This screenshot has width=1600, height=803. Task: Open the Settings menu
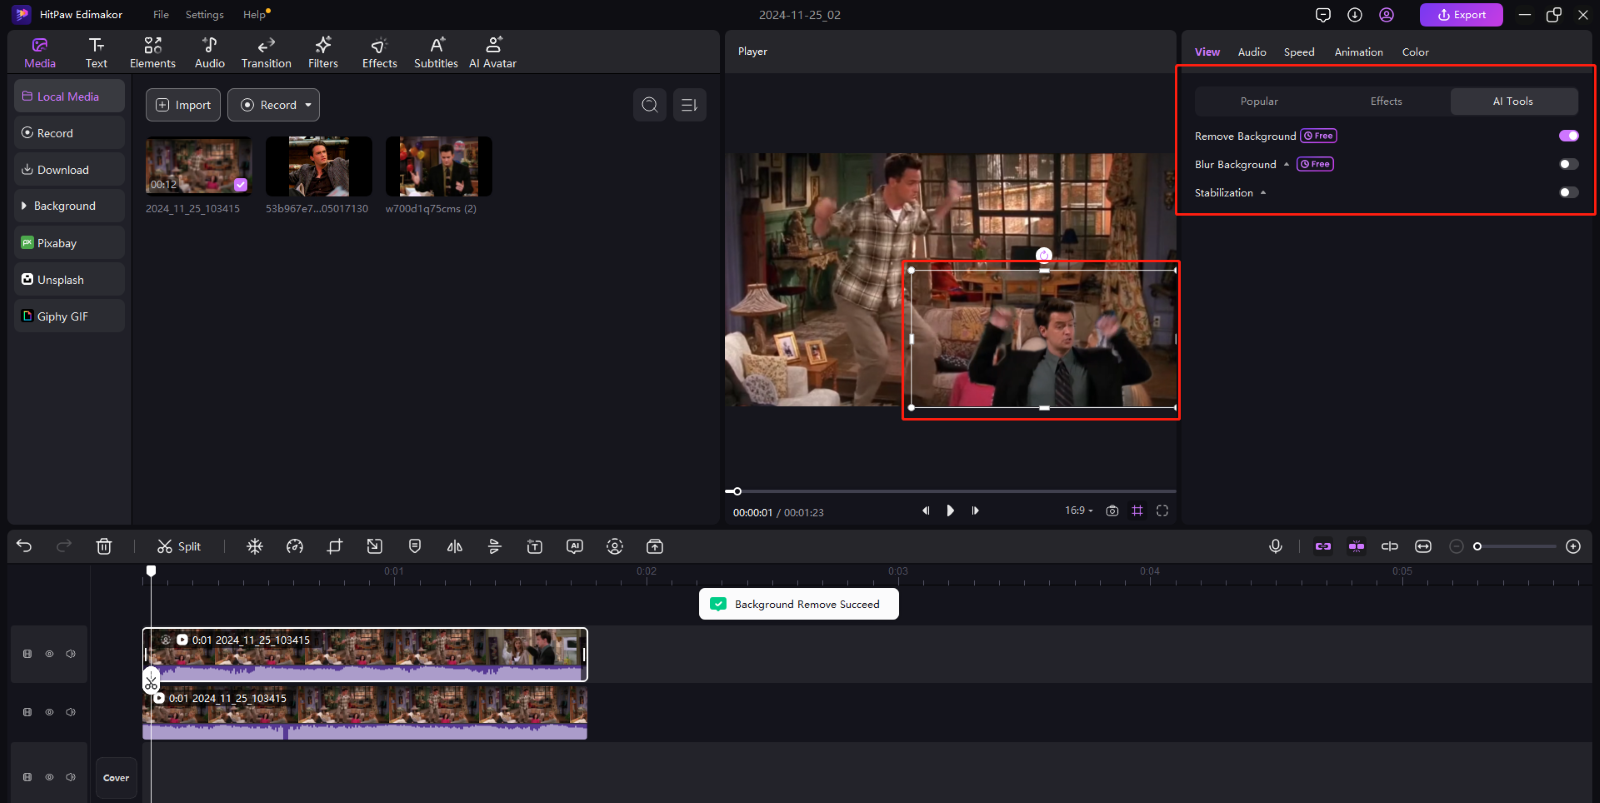tap(204, 15)
